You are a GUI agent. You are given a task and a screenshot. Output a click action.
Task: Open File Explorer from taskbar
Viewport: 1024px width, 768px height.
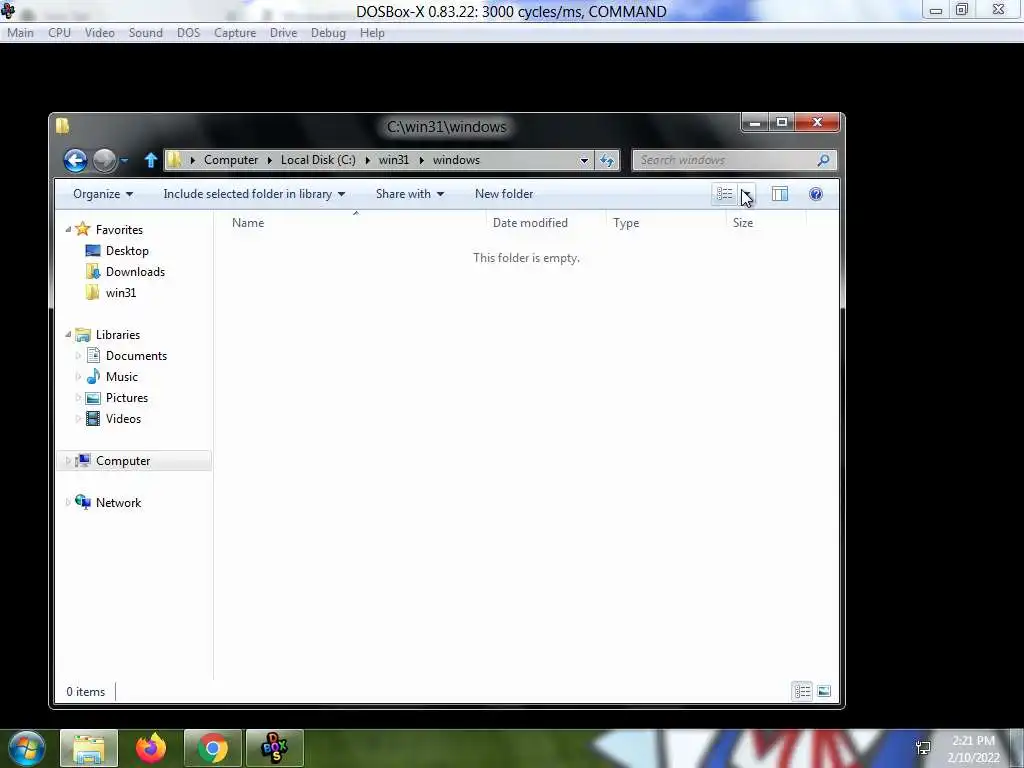89,748
